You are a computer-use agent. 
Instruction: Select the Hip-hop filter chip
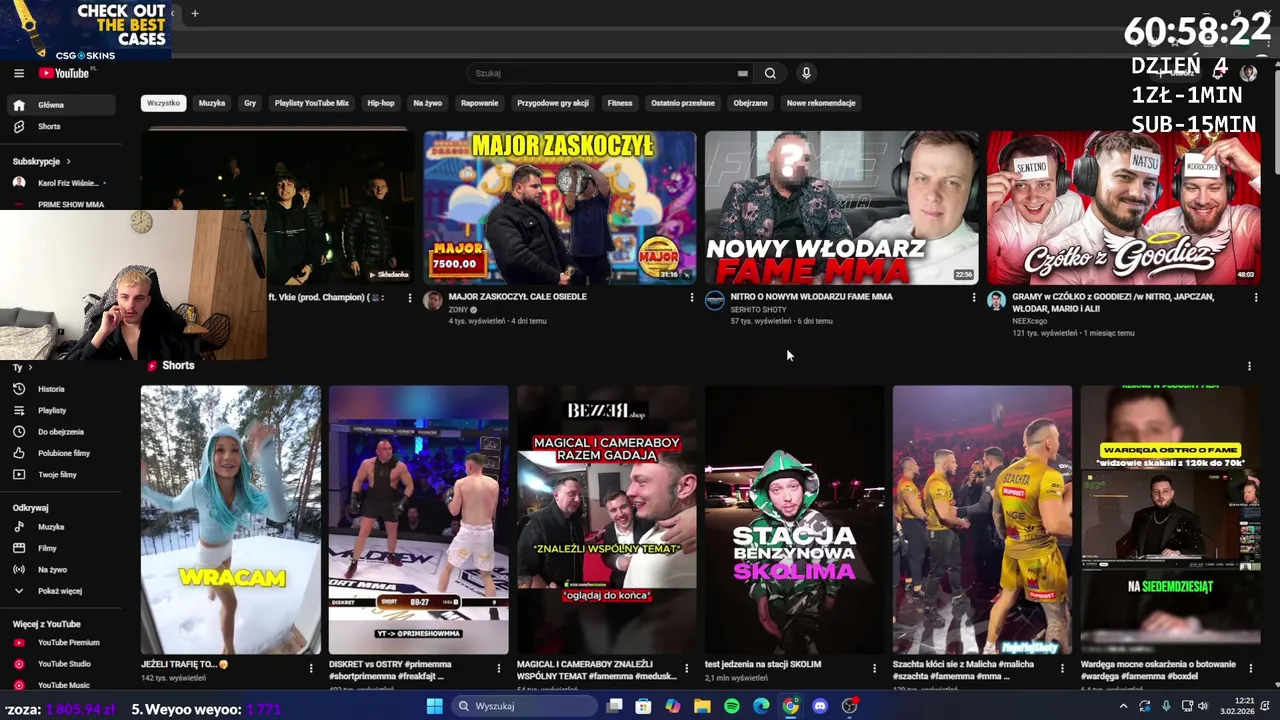coord(381,103)
